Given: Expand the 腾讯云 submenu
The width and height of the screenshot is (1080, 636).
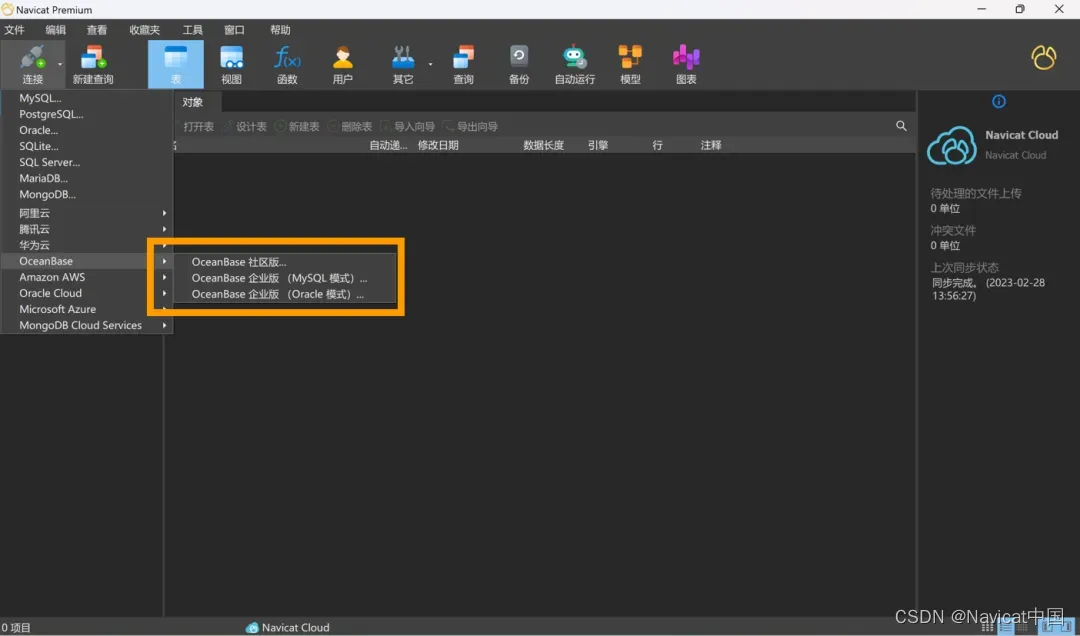Looking at the screenshot, I should 87,229.
